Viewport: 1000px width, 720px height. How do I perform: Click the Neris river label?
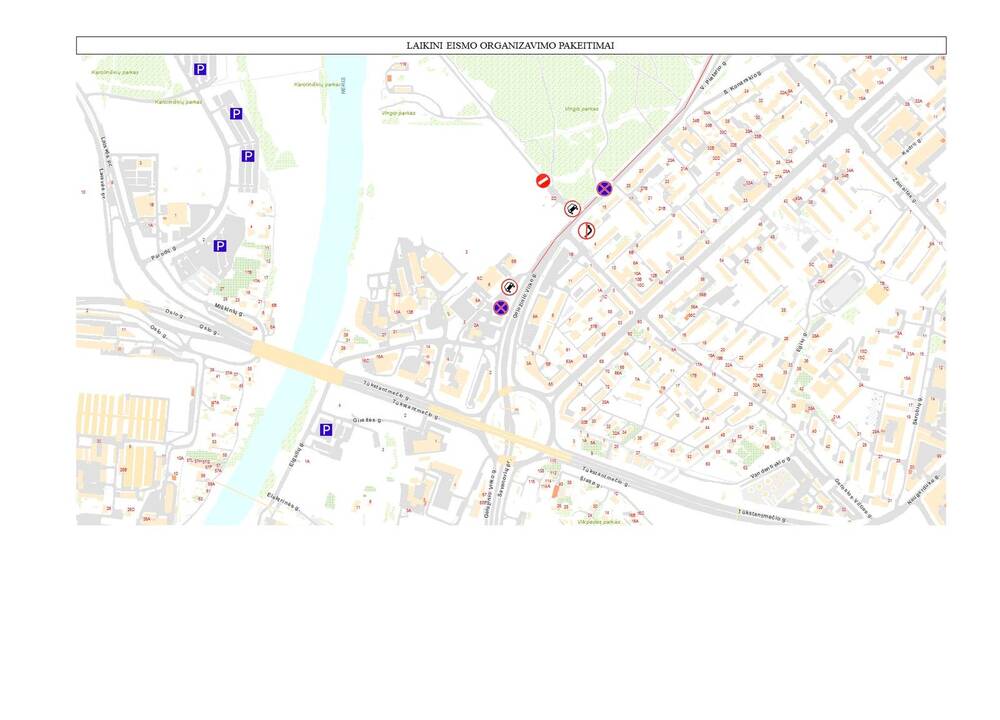pyautogui.click(x=343, y=85)
